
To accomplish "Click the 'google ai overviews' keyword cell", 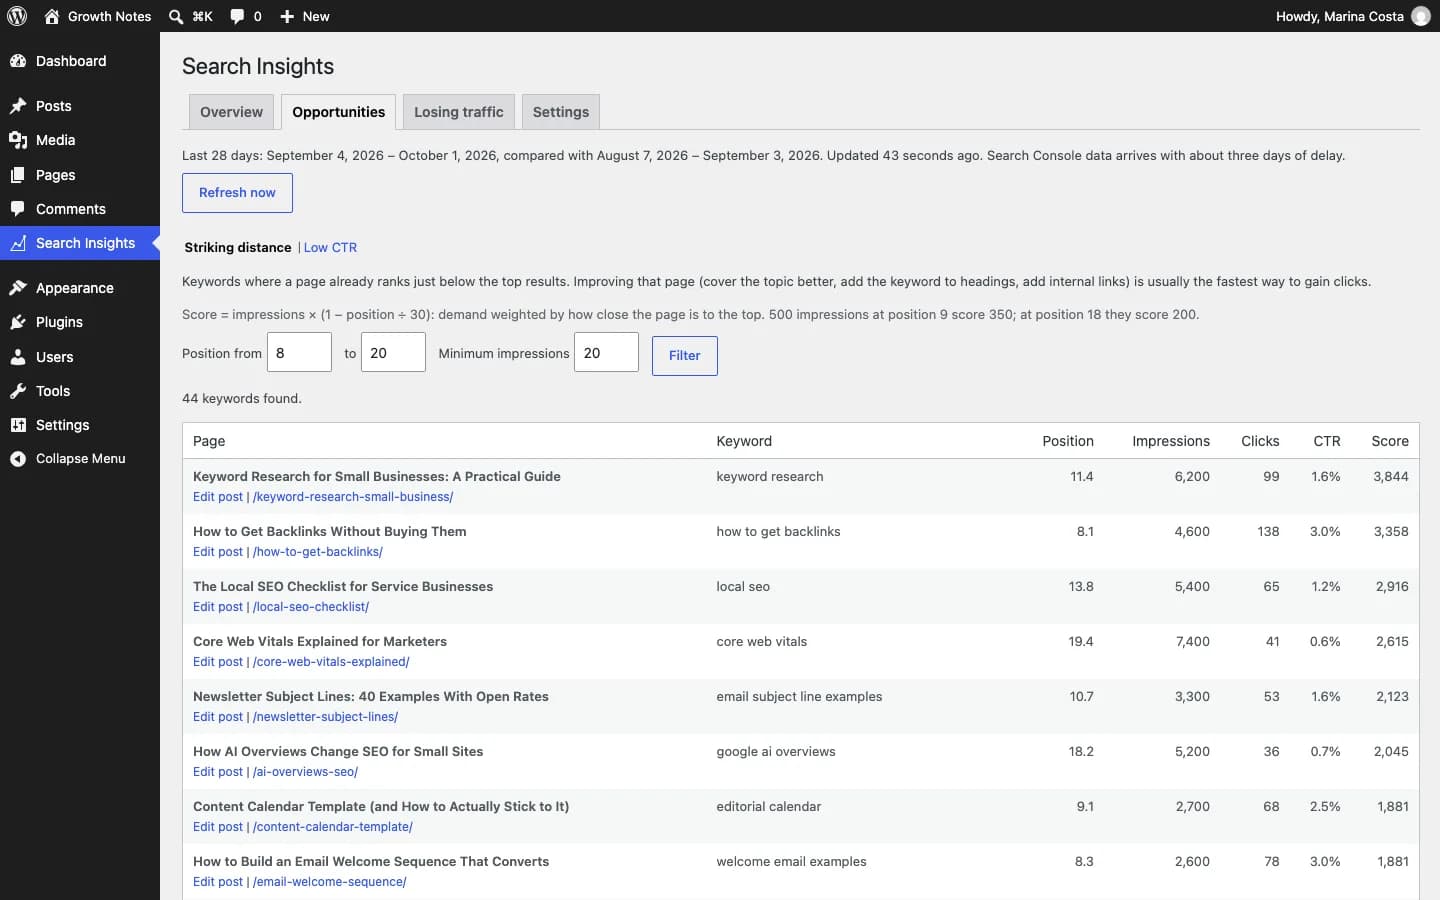I will point(776,752).
